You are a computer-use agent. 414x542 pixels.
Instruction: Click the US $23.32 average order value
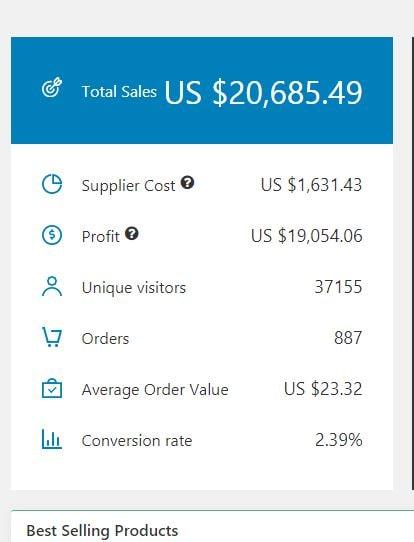pos(323,389)
